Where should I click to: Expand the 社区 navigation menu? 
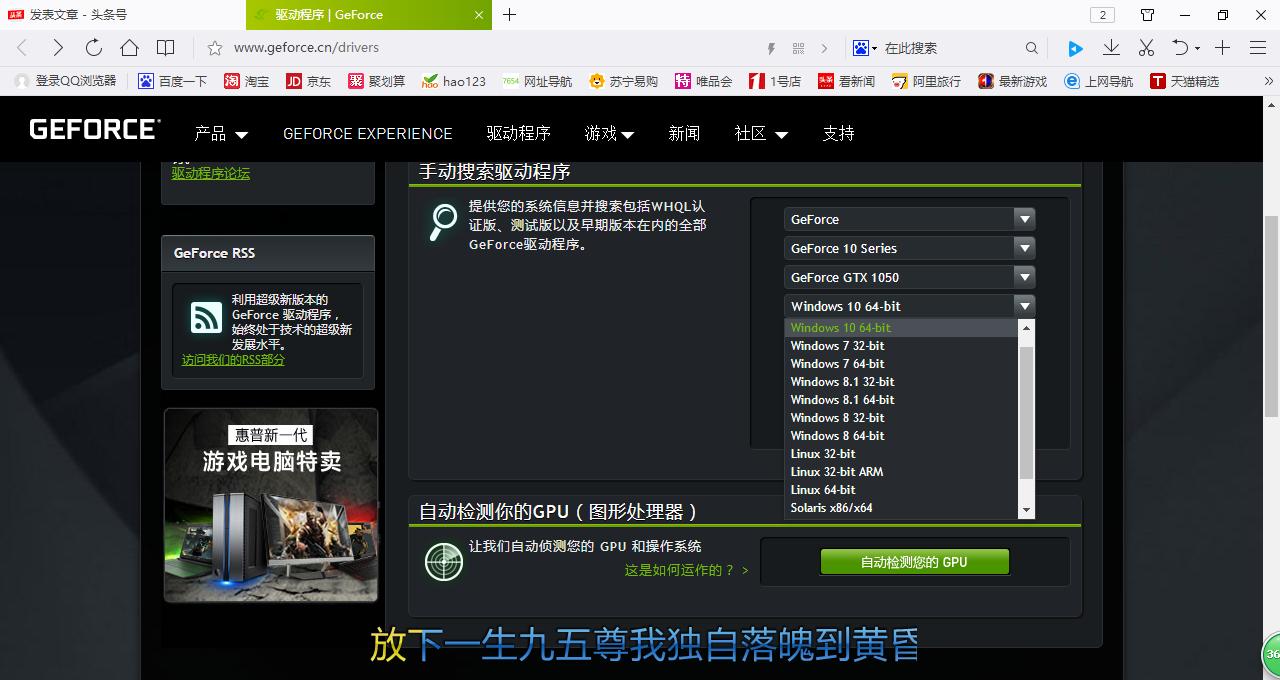(x=761, y=134)
